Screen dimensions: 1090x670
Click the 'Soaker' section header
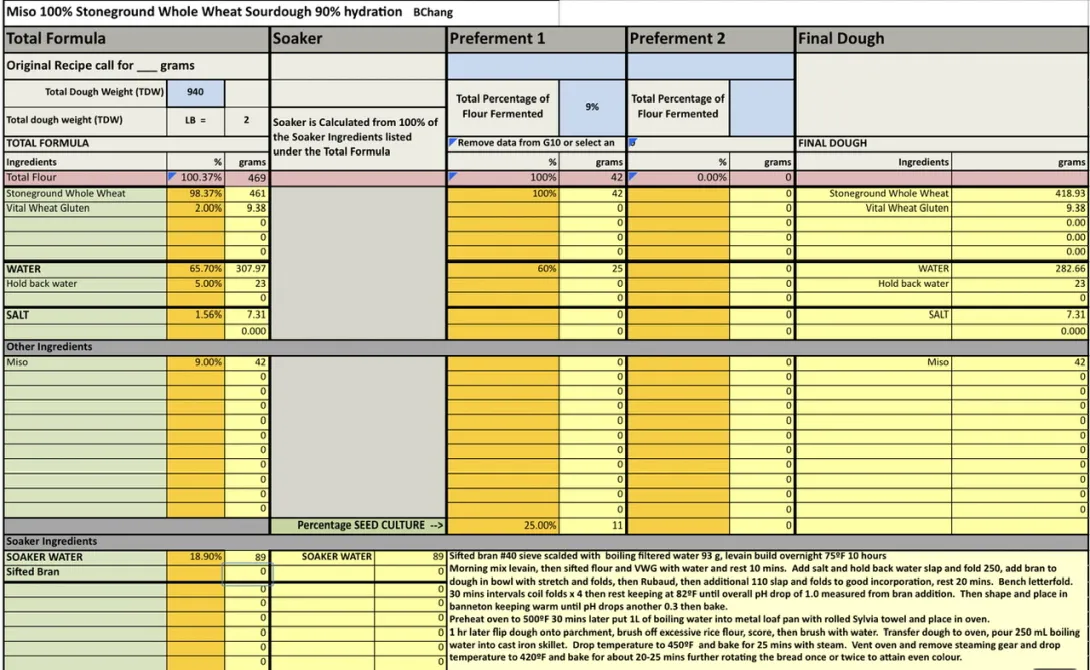coord(357,39)
